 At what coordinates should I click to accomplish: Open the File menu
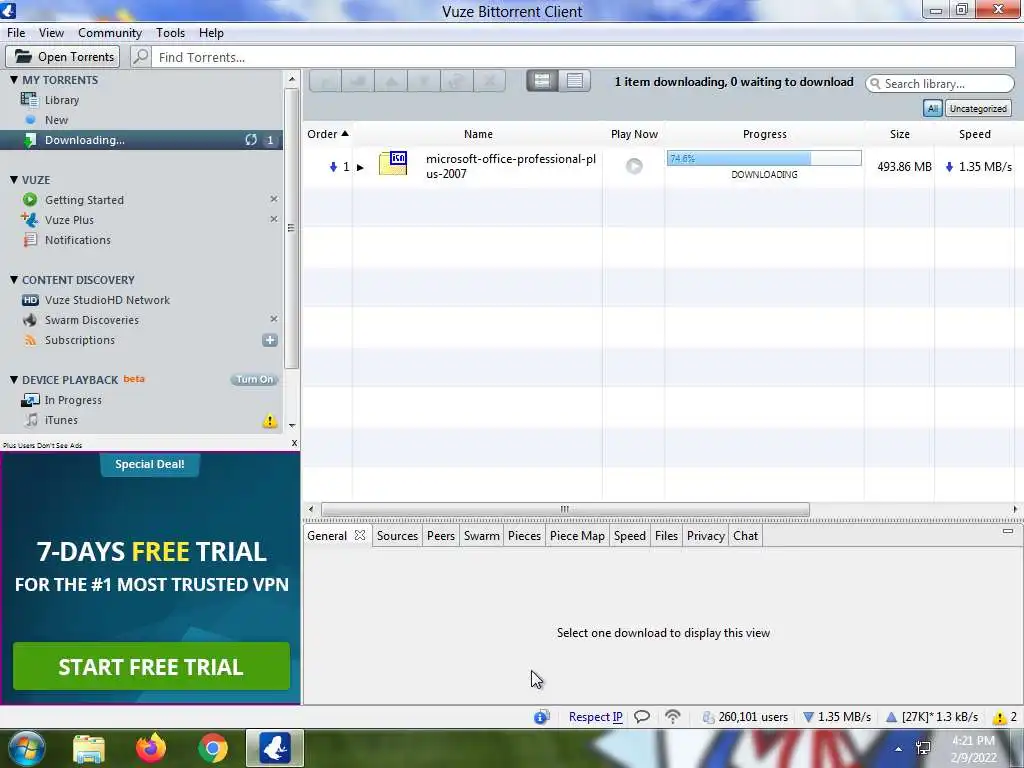(x=16, y=33)
